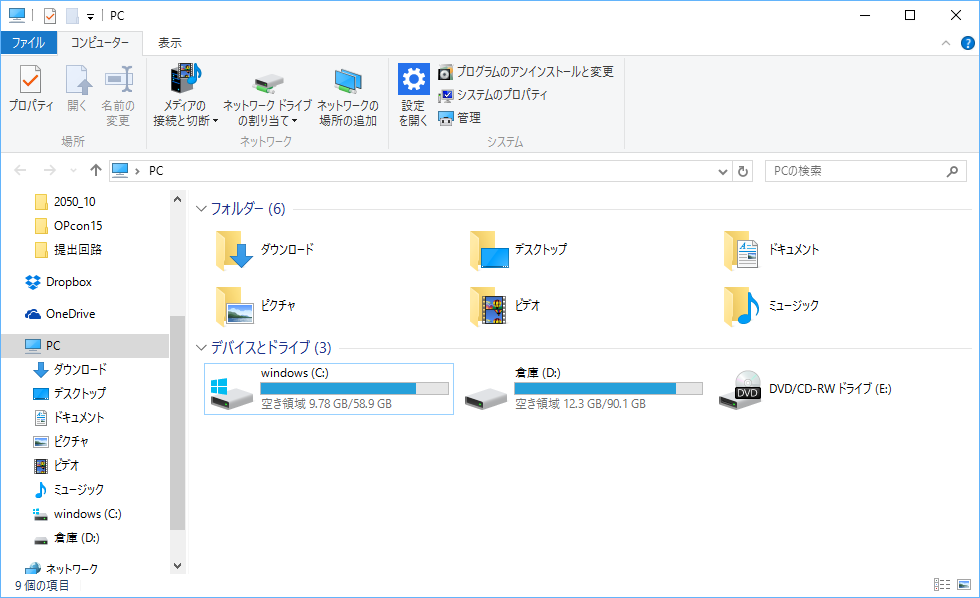Click the forward navigation arrow
The height and width of the screenshot is (598, 980).
tap(49, 170)
